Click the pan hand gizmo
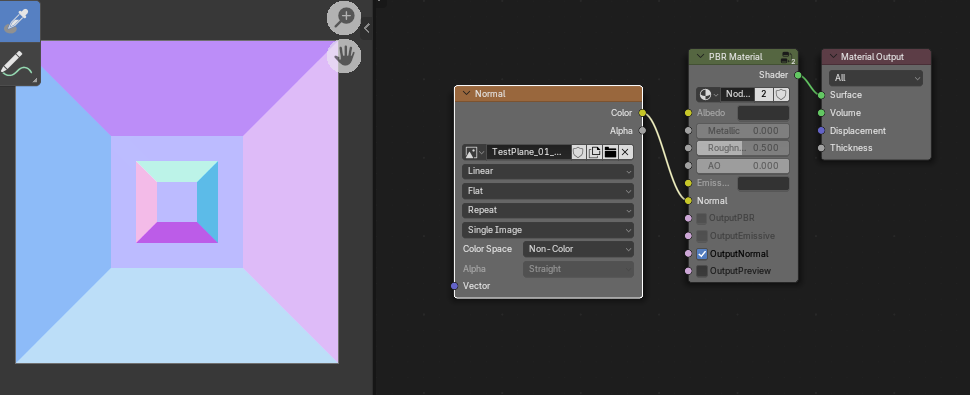The height and width of the screenshot is (395, 970). (x=344, y=56)
